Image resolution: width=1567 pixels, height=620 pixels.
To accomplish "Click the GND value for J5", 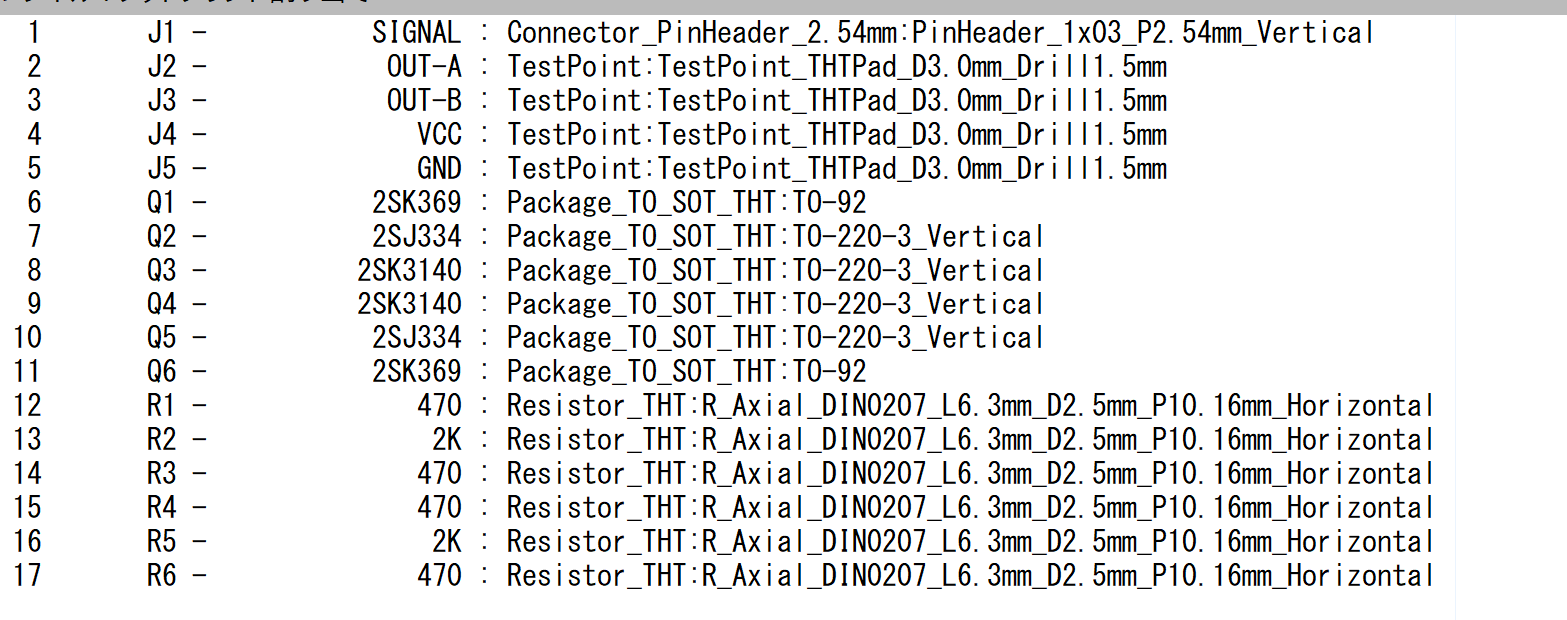I will point(439,168).
